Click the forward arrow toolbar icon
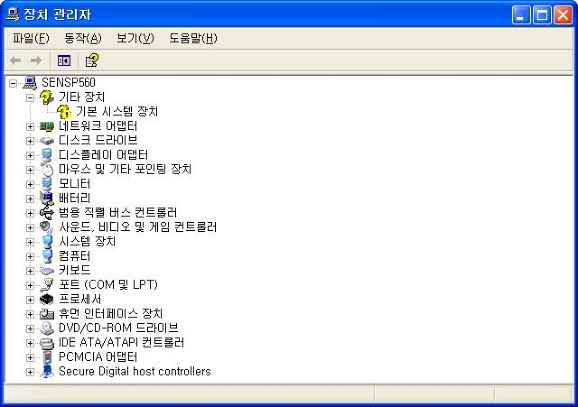The width and height of the screenshot is (578, 407). pyautogui.click(x=36, y=60)
